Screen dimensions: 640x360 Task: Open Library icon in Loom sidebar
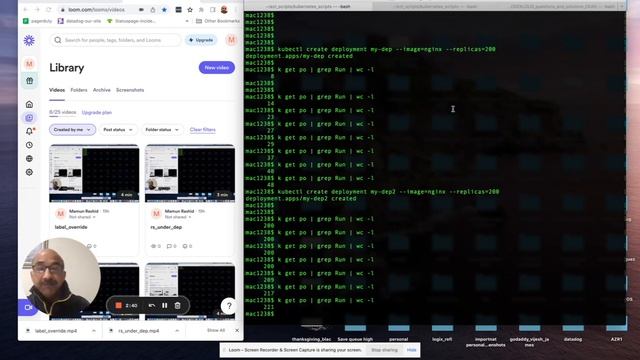29,118
